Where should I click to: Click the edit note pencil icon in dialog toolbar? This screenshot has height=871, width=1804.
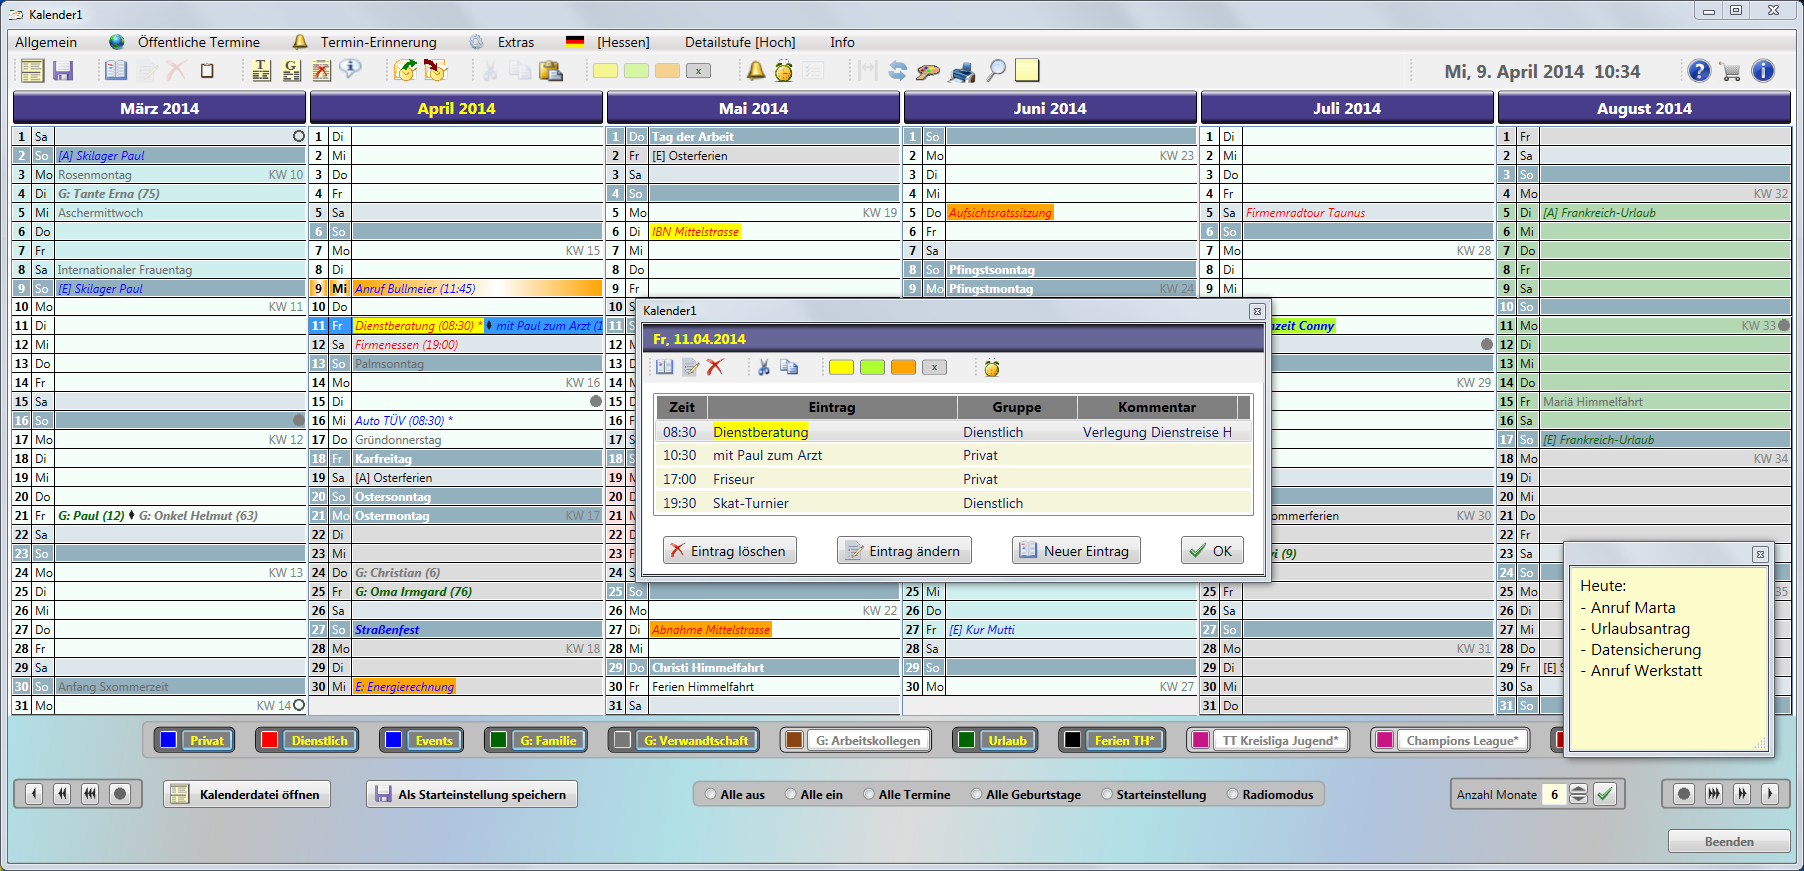690,368
